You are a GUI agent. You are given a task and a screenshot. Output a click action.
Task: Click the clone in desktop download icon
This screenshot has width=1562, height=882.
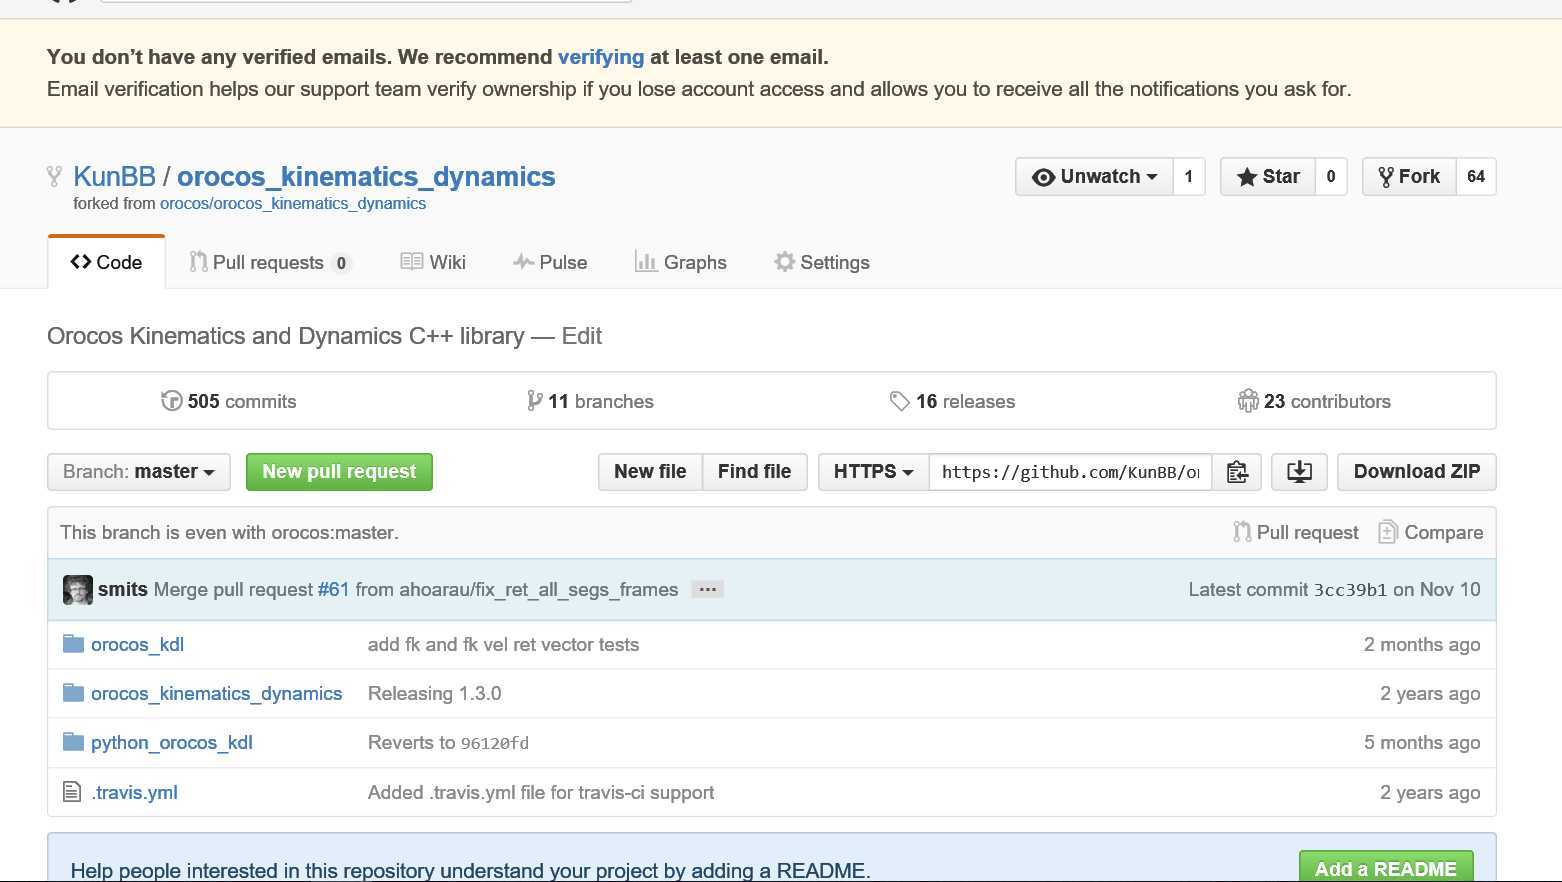coord(1299,472)
